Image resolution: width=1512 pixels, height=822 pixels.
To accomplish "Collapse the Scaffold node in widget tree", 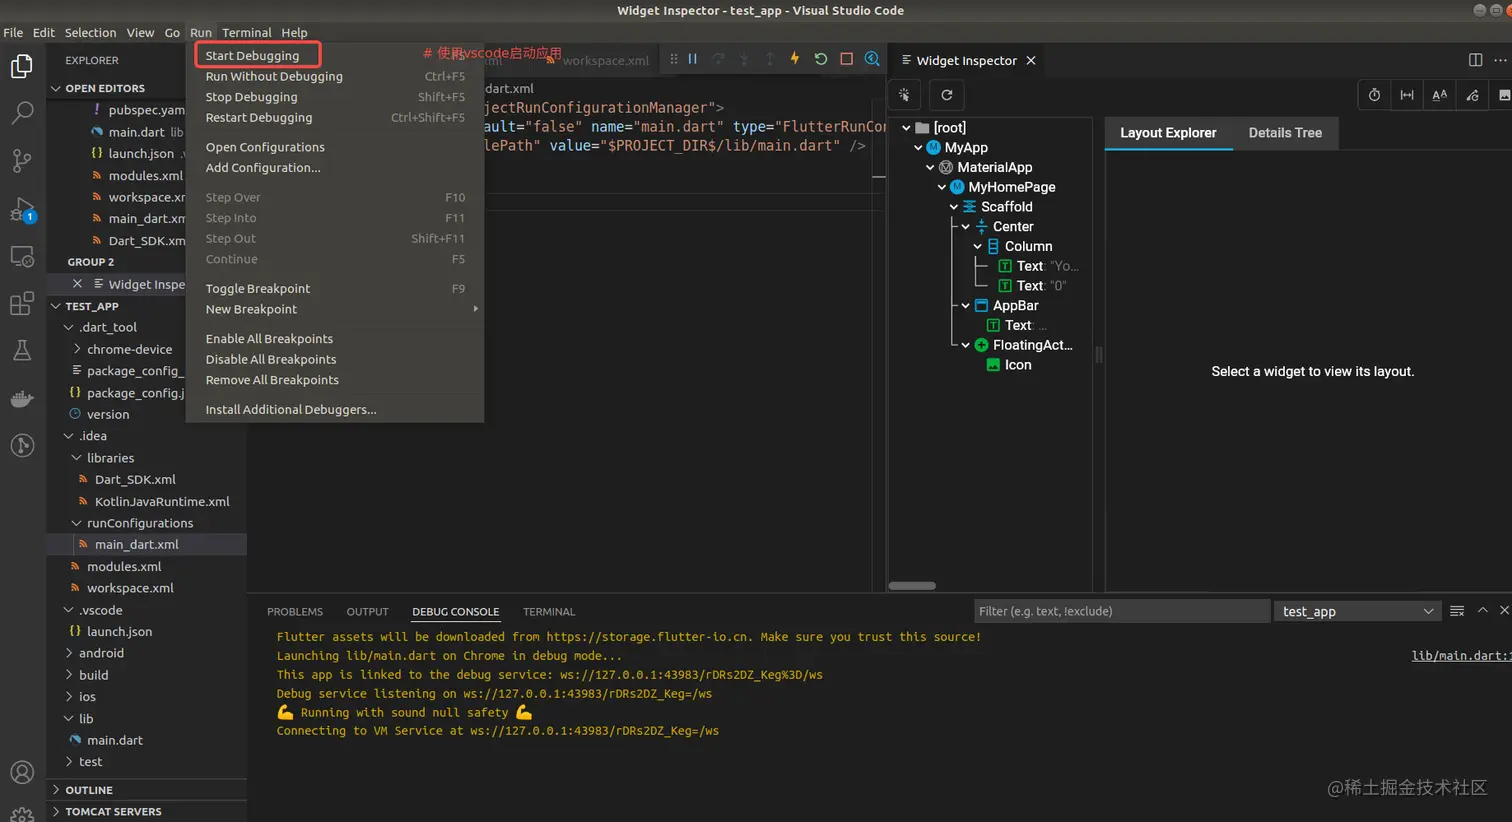I will tap(953, 206).
